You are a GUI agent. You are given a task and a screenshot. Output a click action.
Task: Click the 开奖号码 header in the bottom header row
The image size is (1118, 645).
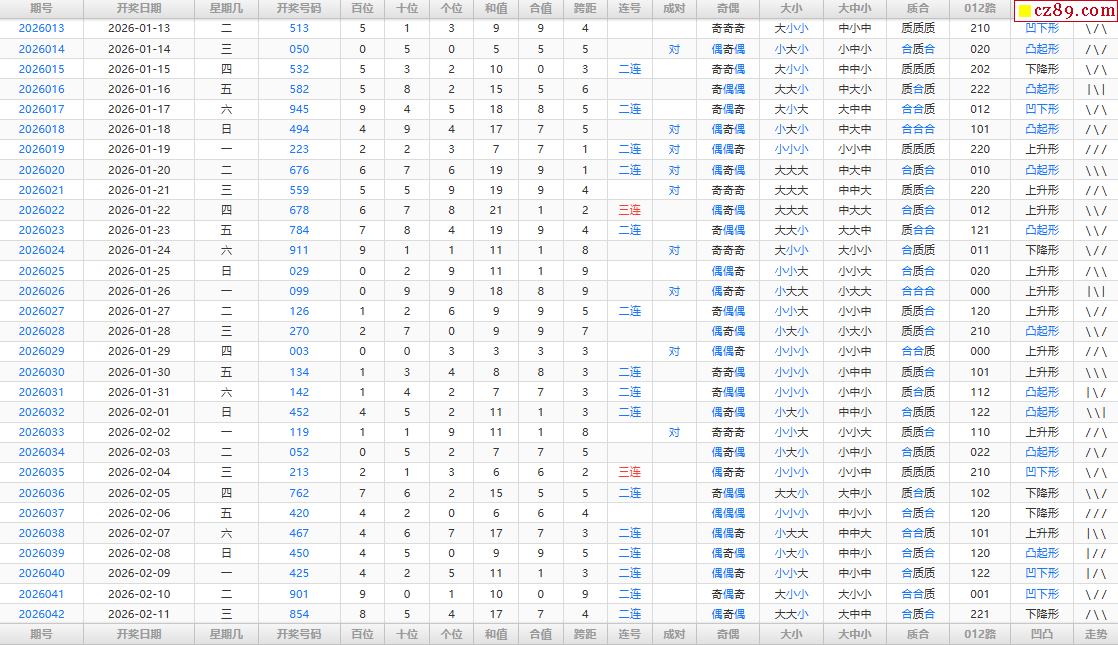click(299, 634)
